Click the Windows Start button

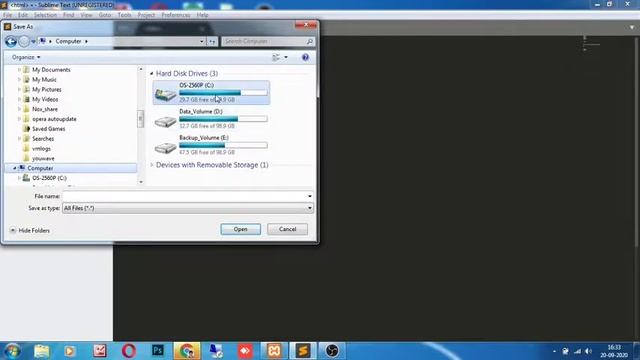click(x=12, y=351)
